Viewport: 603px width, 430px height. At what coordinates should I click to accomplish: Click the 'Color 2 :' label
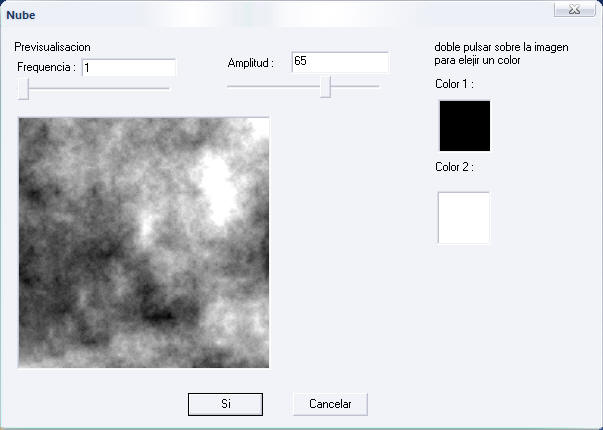(x=454, y=167)
